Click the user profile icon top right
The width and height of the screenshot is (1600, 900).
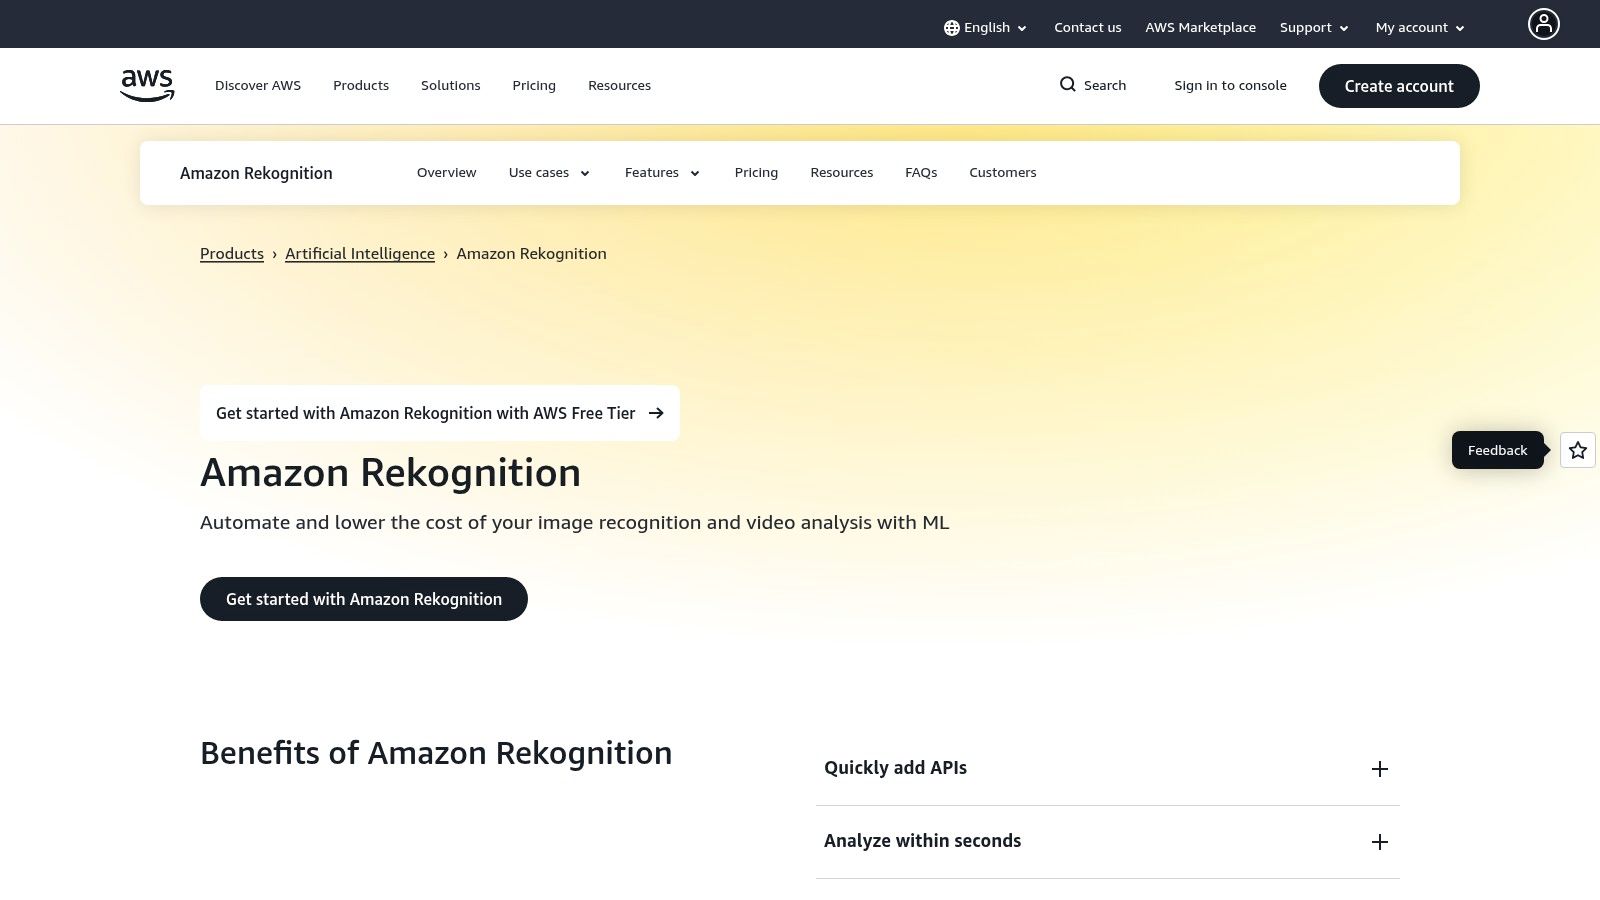point(1544,24)
